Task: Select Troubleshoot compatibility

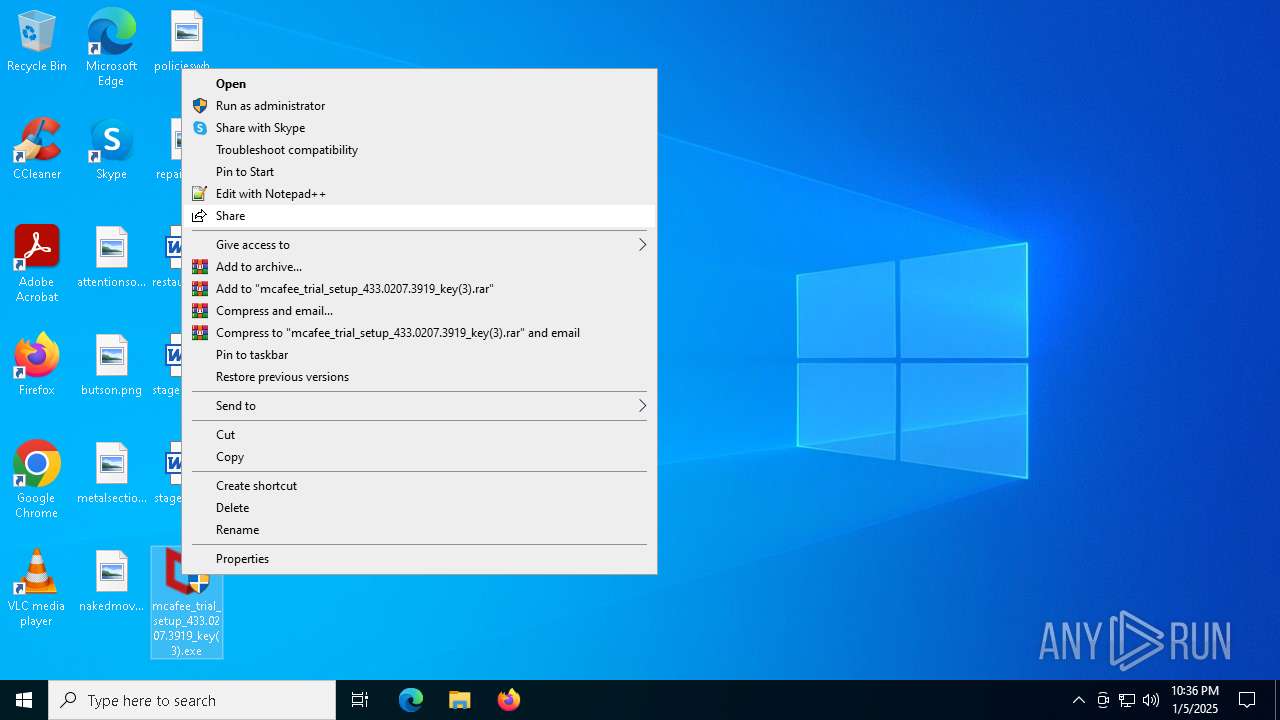Action: tap(419, 150)
